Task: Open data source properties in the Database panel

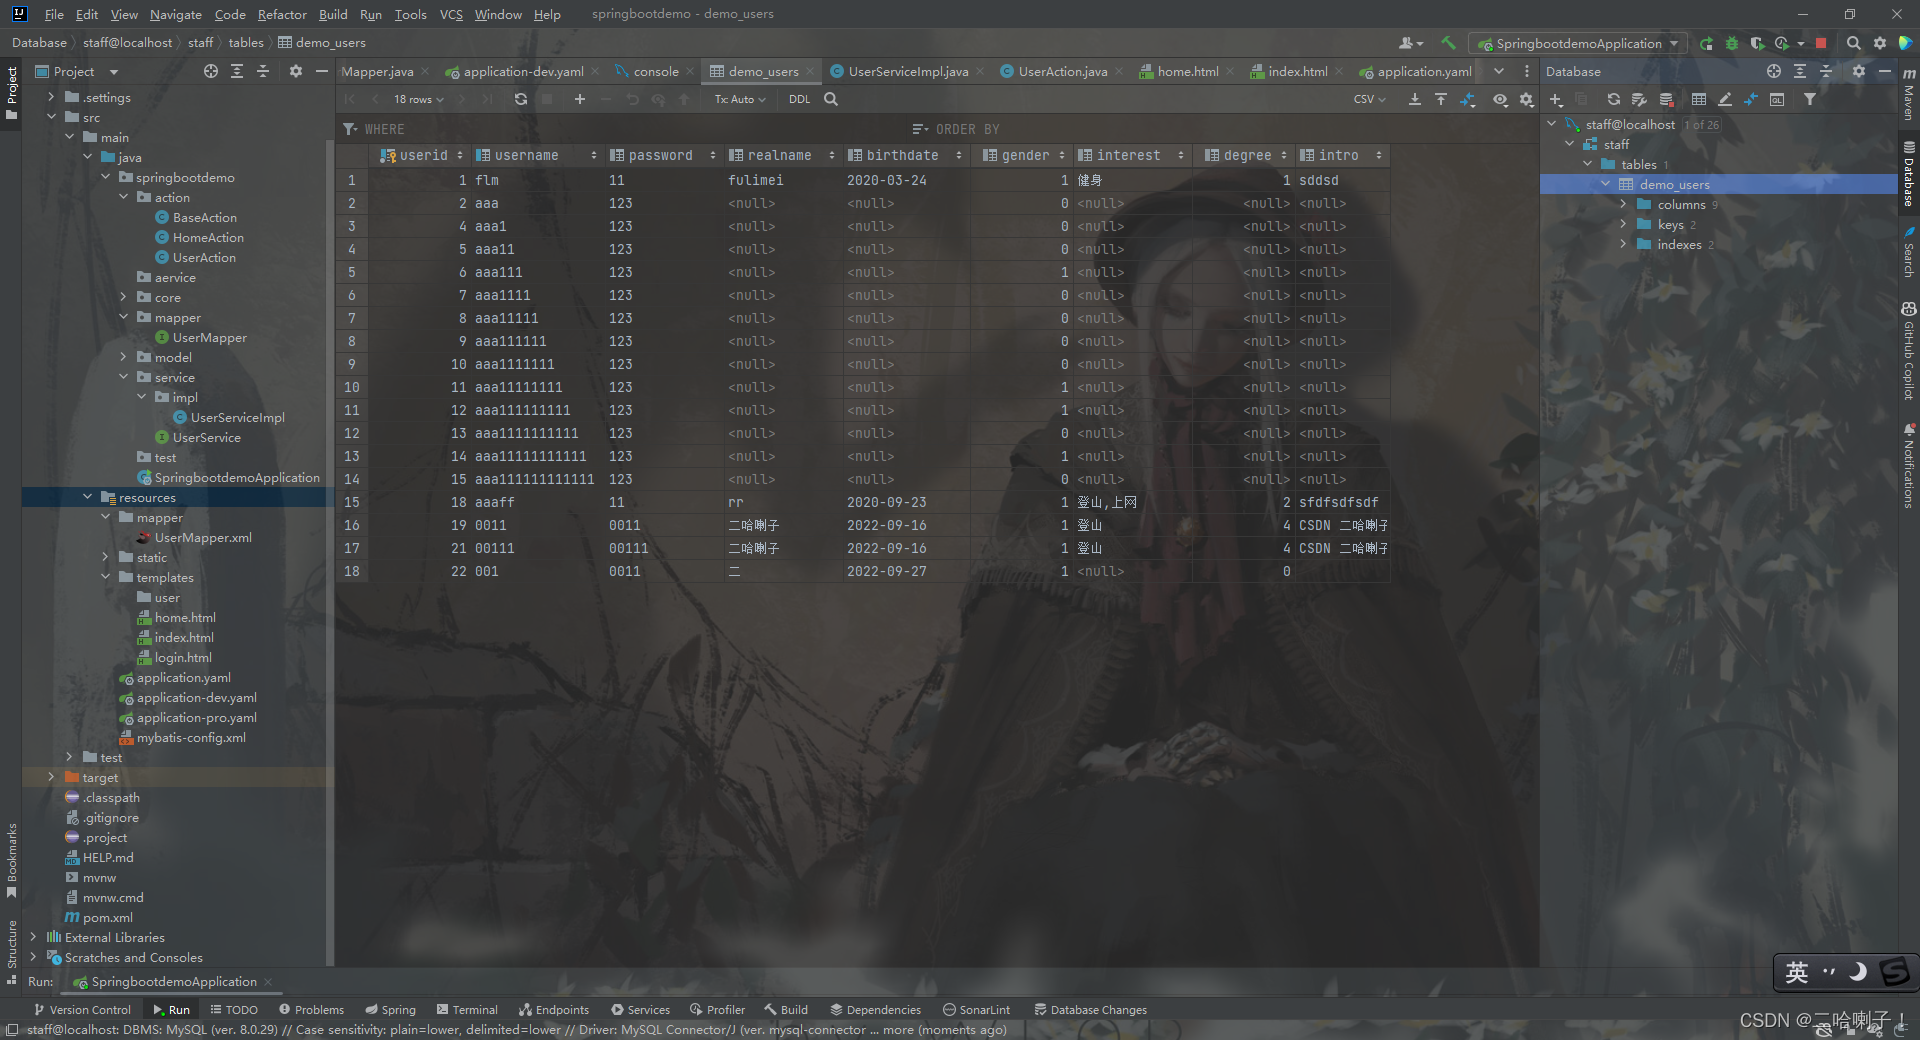Action: tap(1639, 99)
